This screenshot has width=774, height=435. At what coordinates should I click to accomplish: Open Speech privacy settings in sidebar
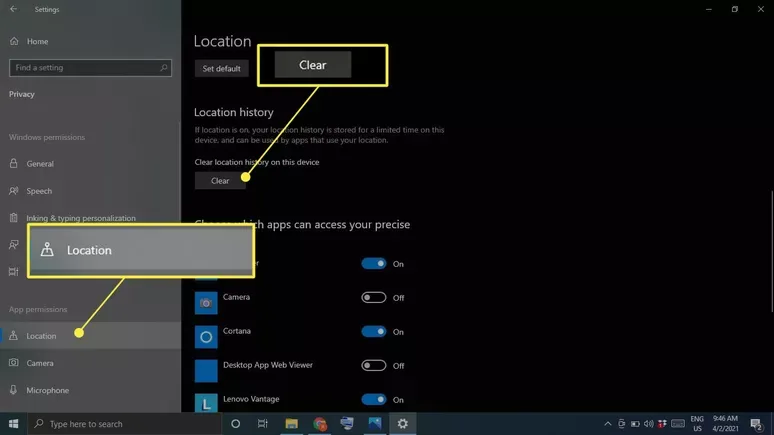coord(39,191)
